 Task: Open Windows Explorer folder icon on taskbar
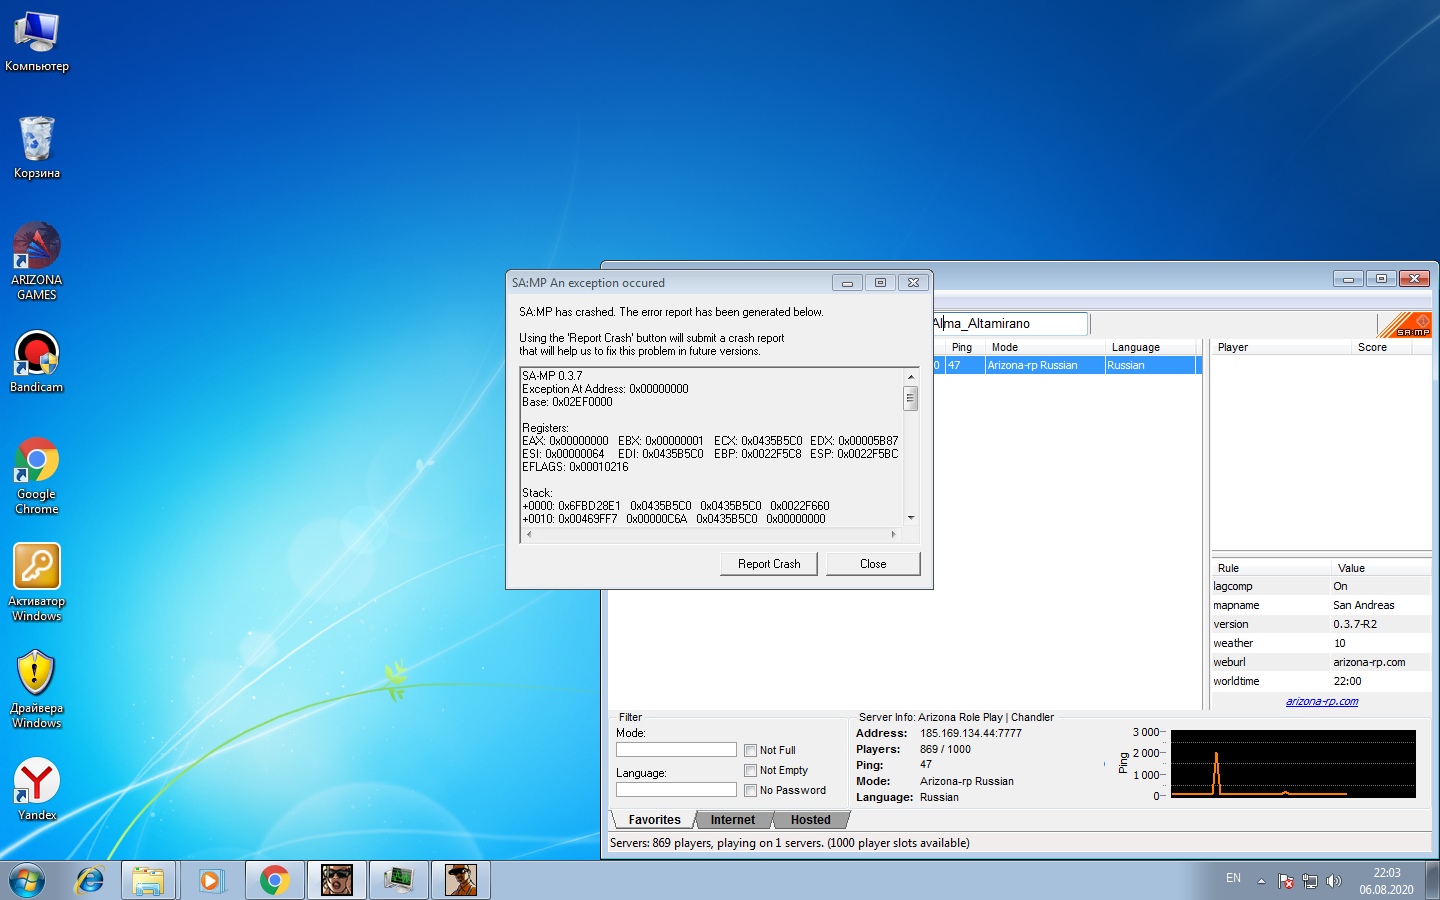(x=148, y=880)
